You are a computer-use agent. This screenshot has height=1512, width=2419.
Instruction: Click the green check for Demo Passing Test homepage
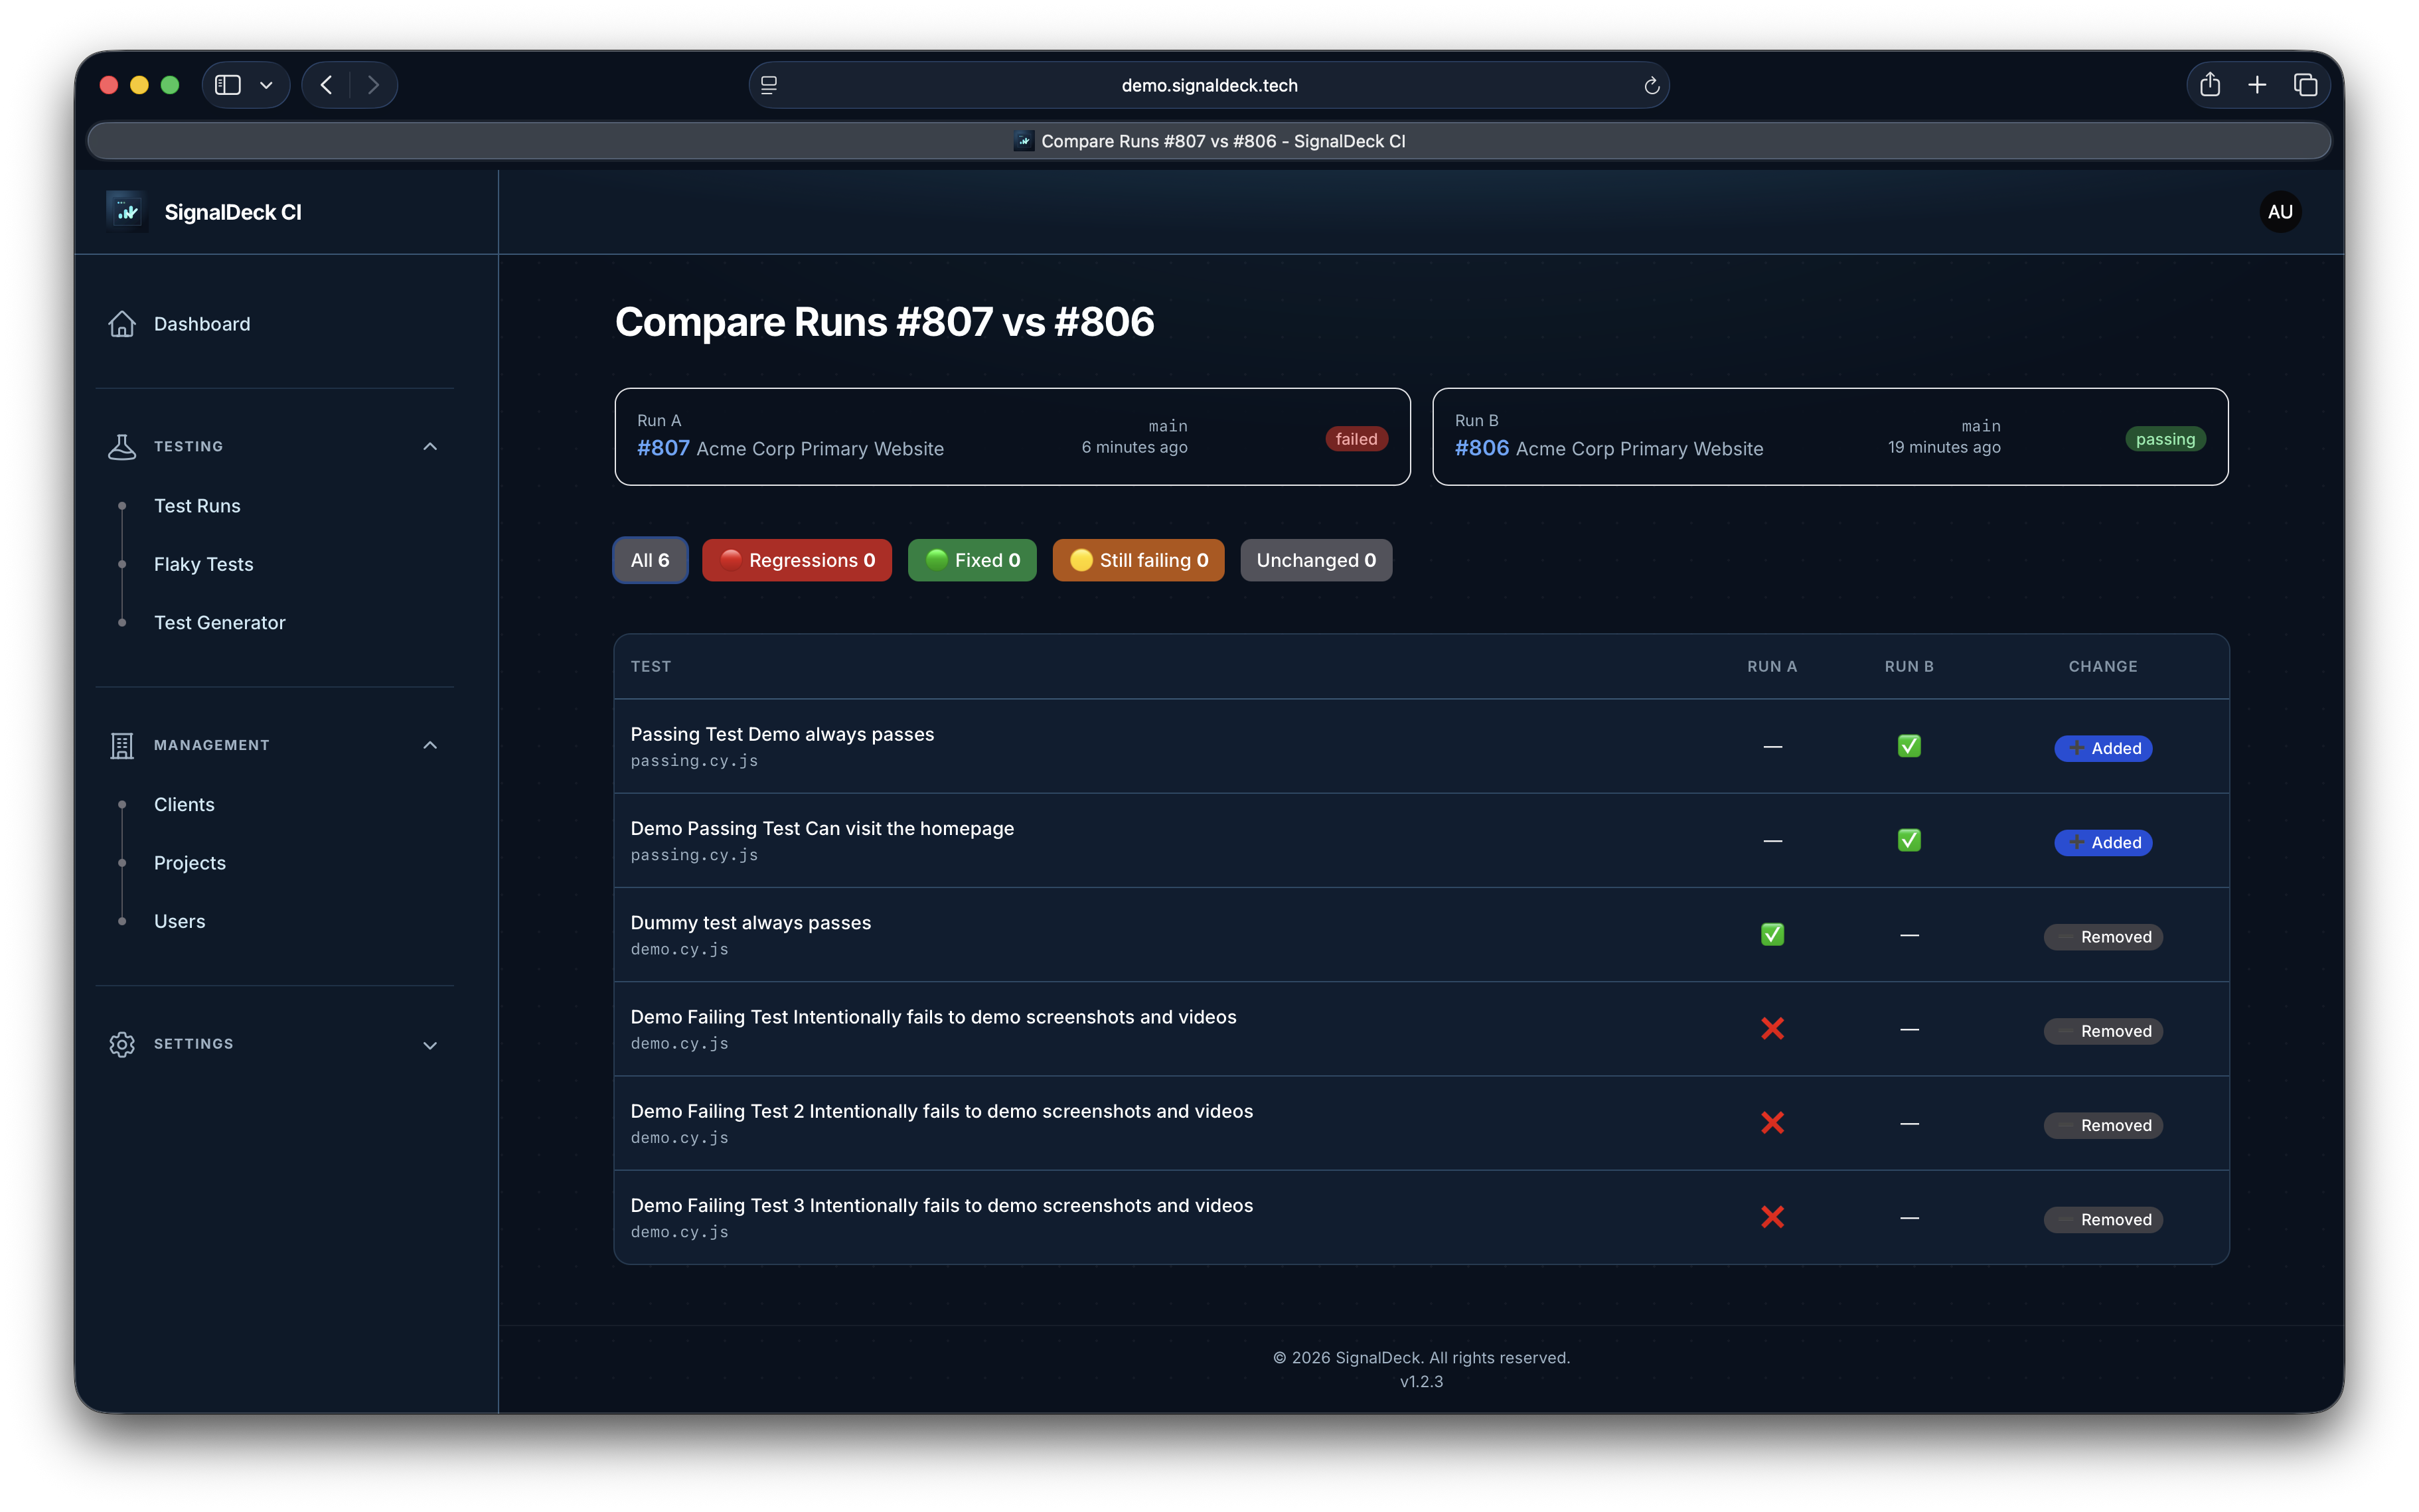click(1908, 840)
